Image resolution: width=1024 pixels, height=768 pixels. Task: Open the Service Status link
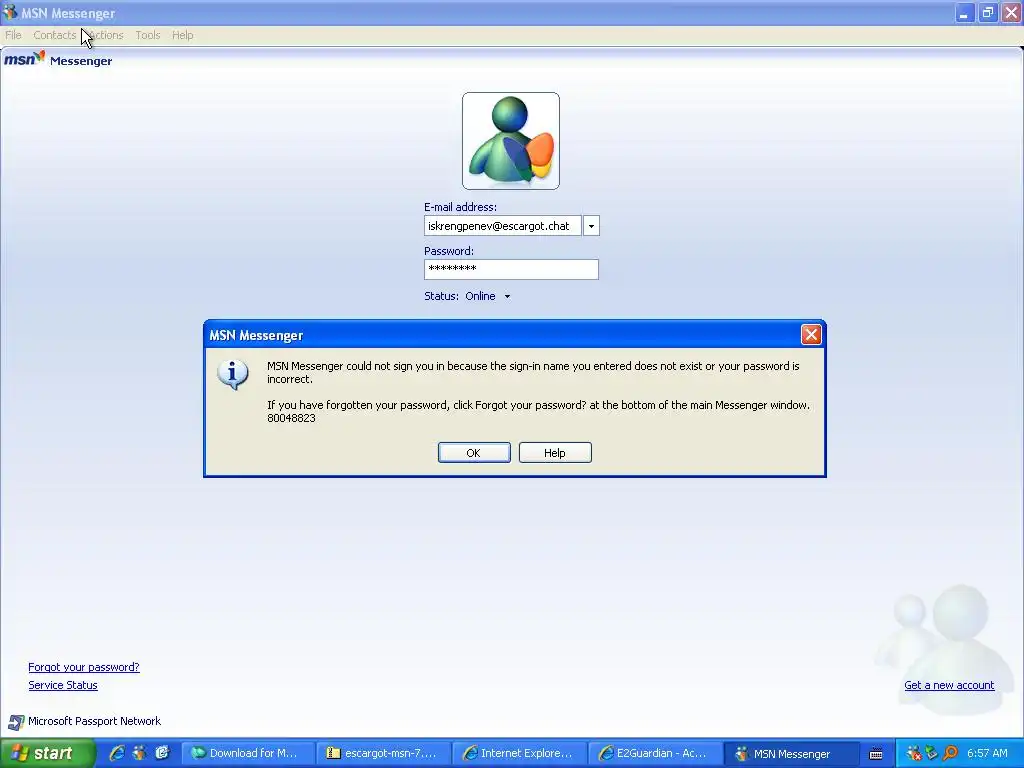pos(63,685)
